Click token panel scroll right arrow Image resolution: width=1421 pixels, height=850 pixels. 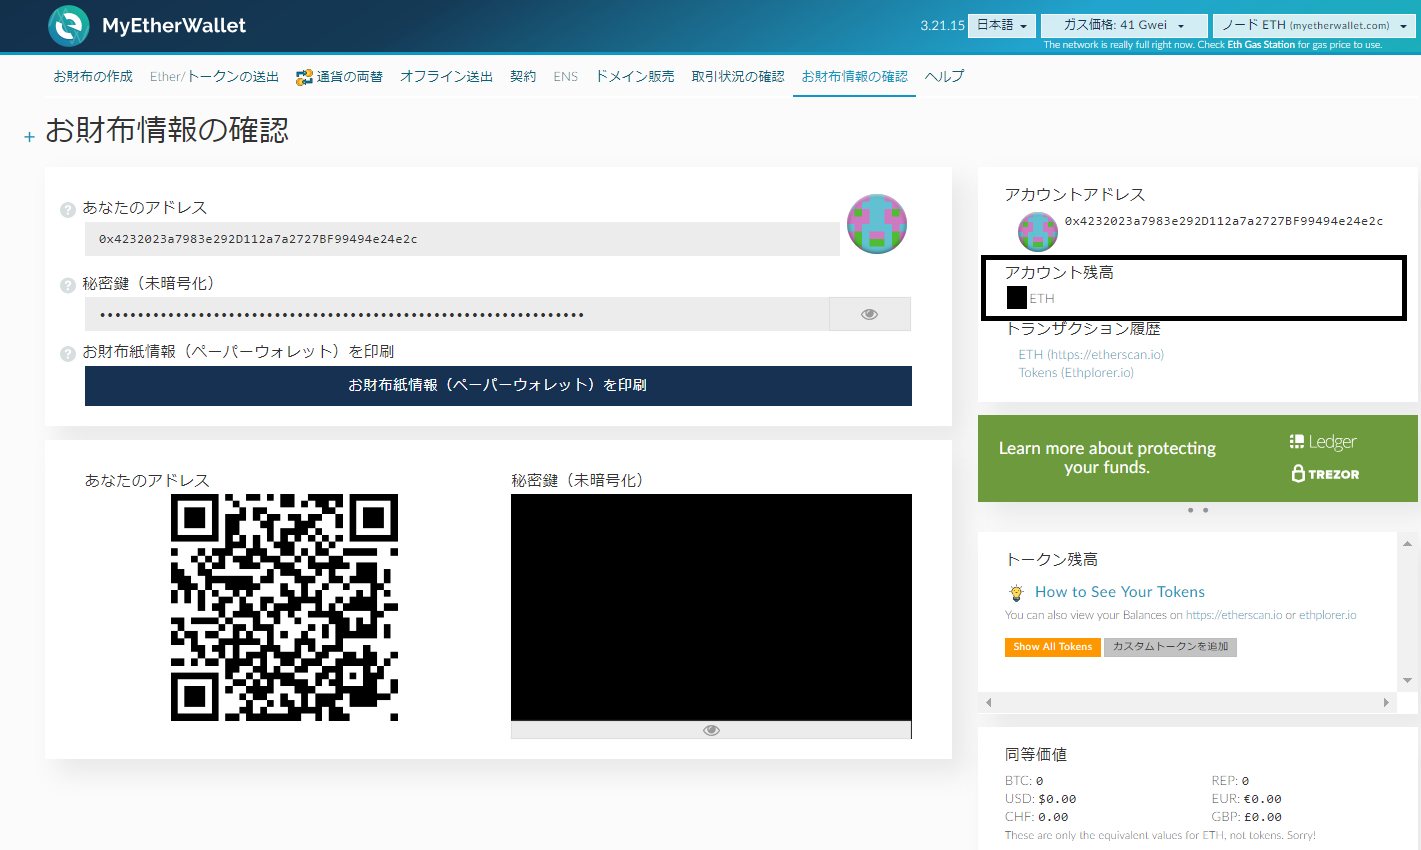click(x=1386, y=702)
